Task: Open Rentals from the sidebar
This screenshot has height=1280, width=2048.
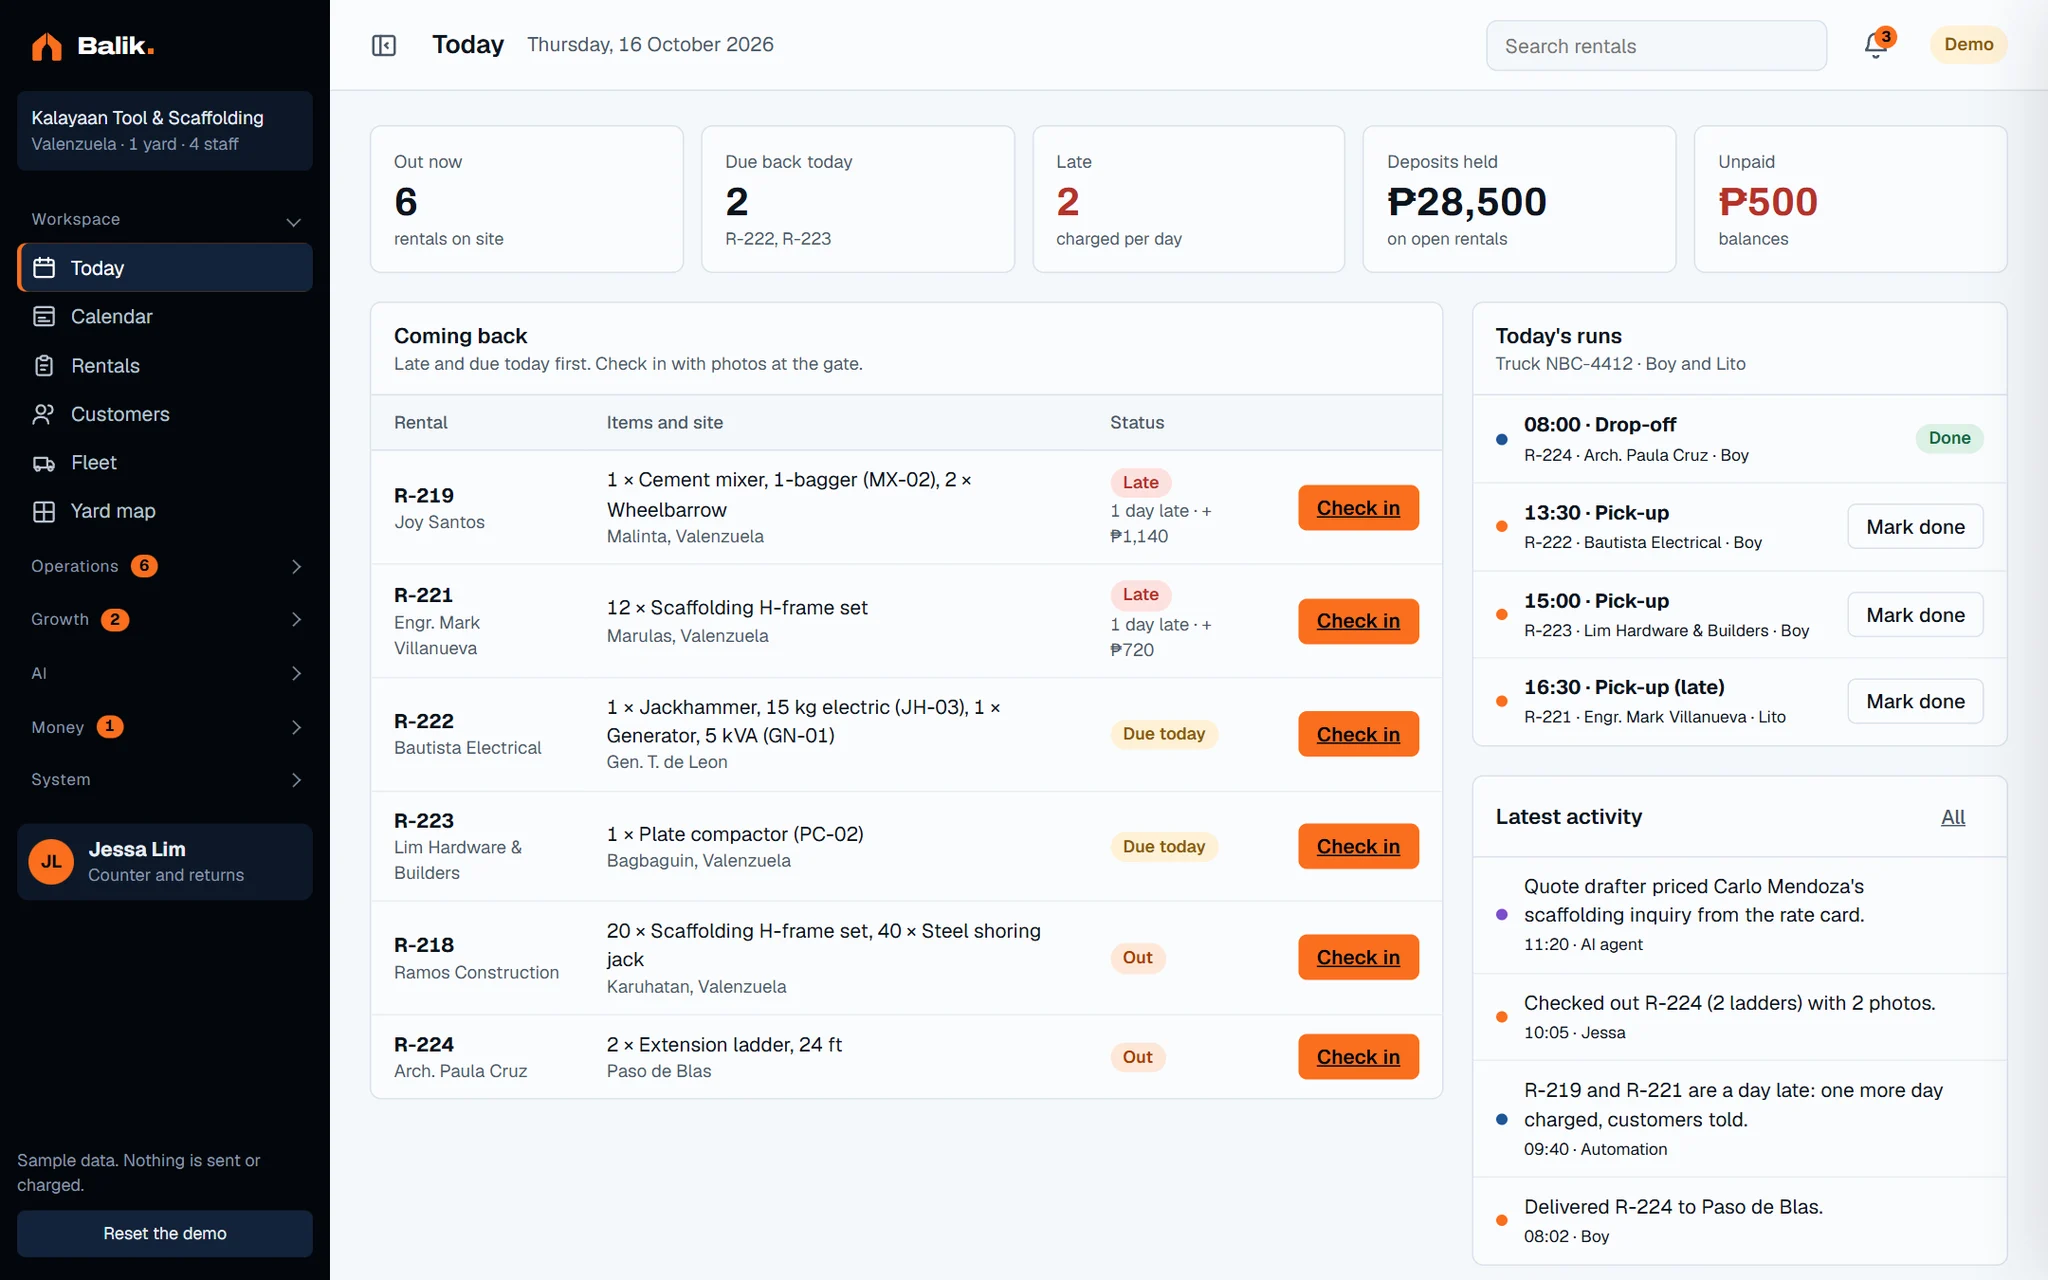Action: (x=165, y=365)
